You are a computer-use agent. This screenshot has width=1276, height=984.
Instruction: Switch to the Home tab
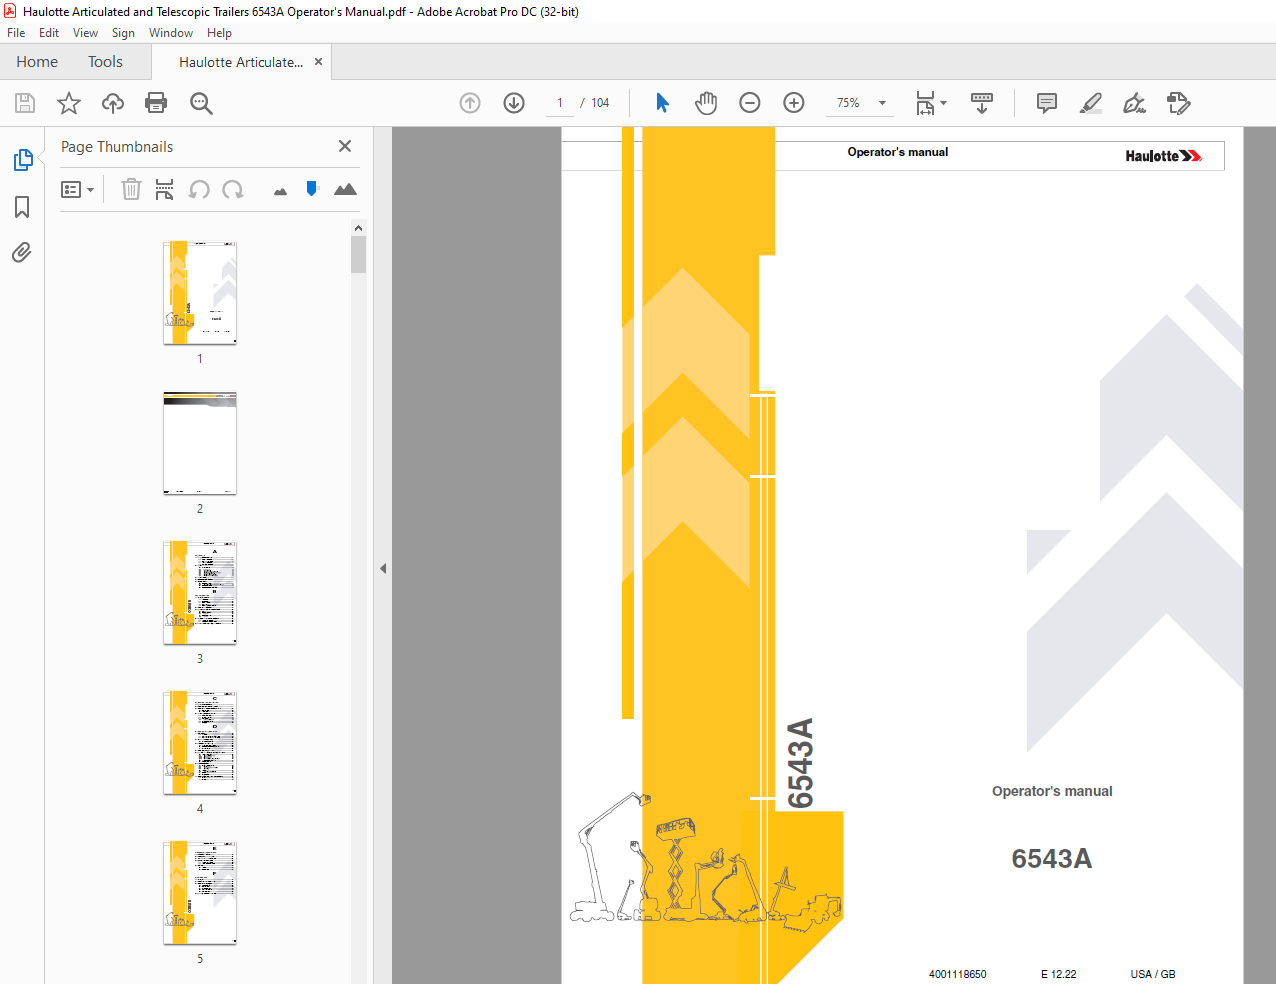point(37,62)
